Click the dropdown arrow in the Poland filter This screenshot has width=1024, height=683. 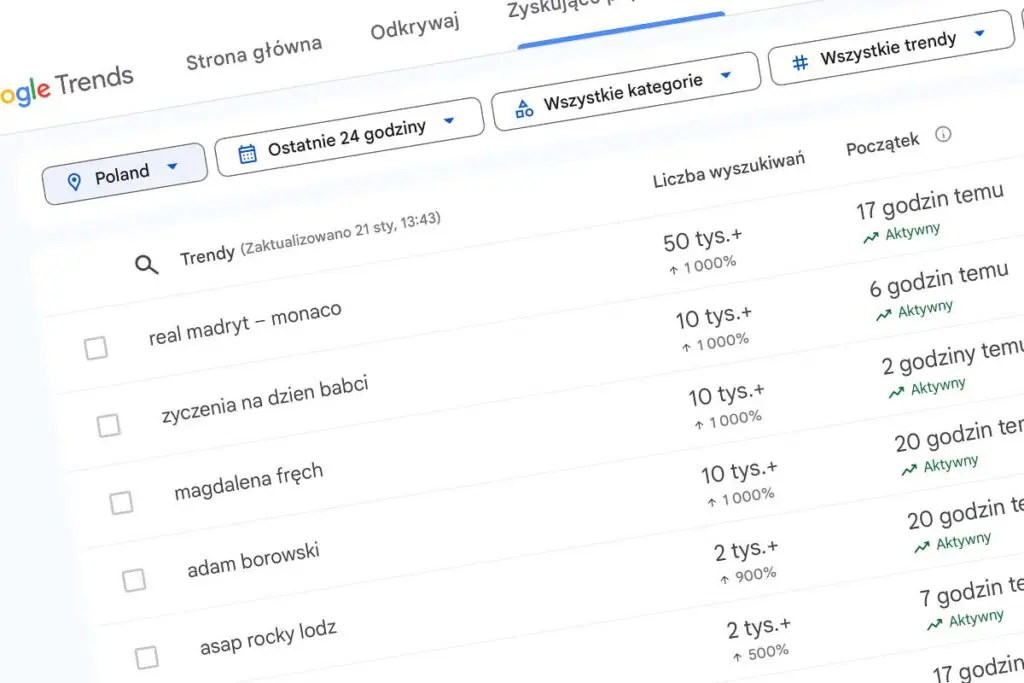[x=172, y=166]
